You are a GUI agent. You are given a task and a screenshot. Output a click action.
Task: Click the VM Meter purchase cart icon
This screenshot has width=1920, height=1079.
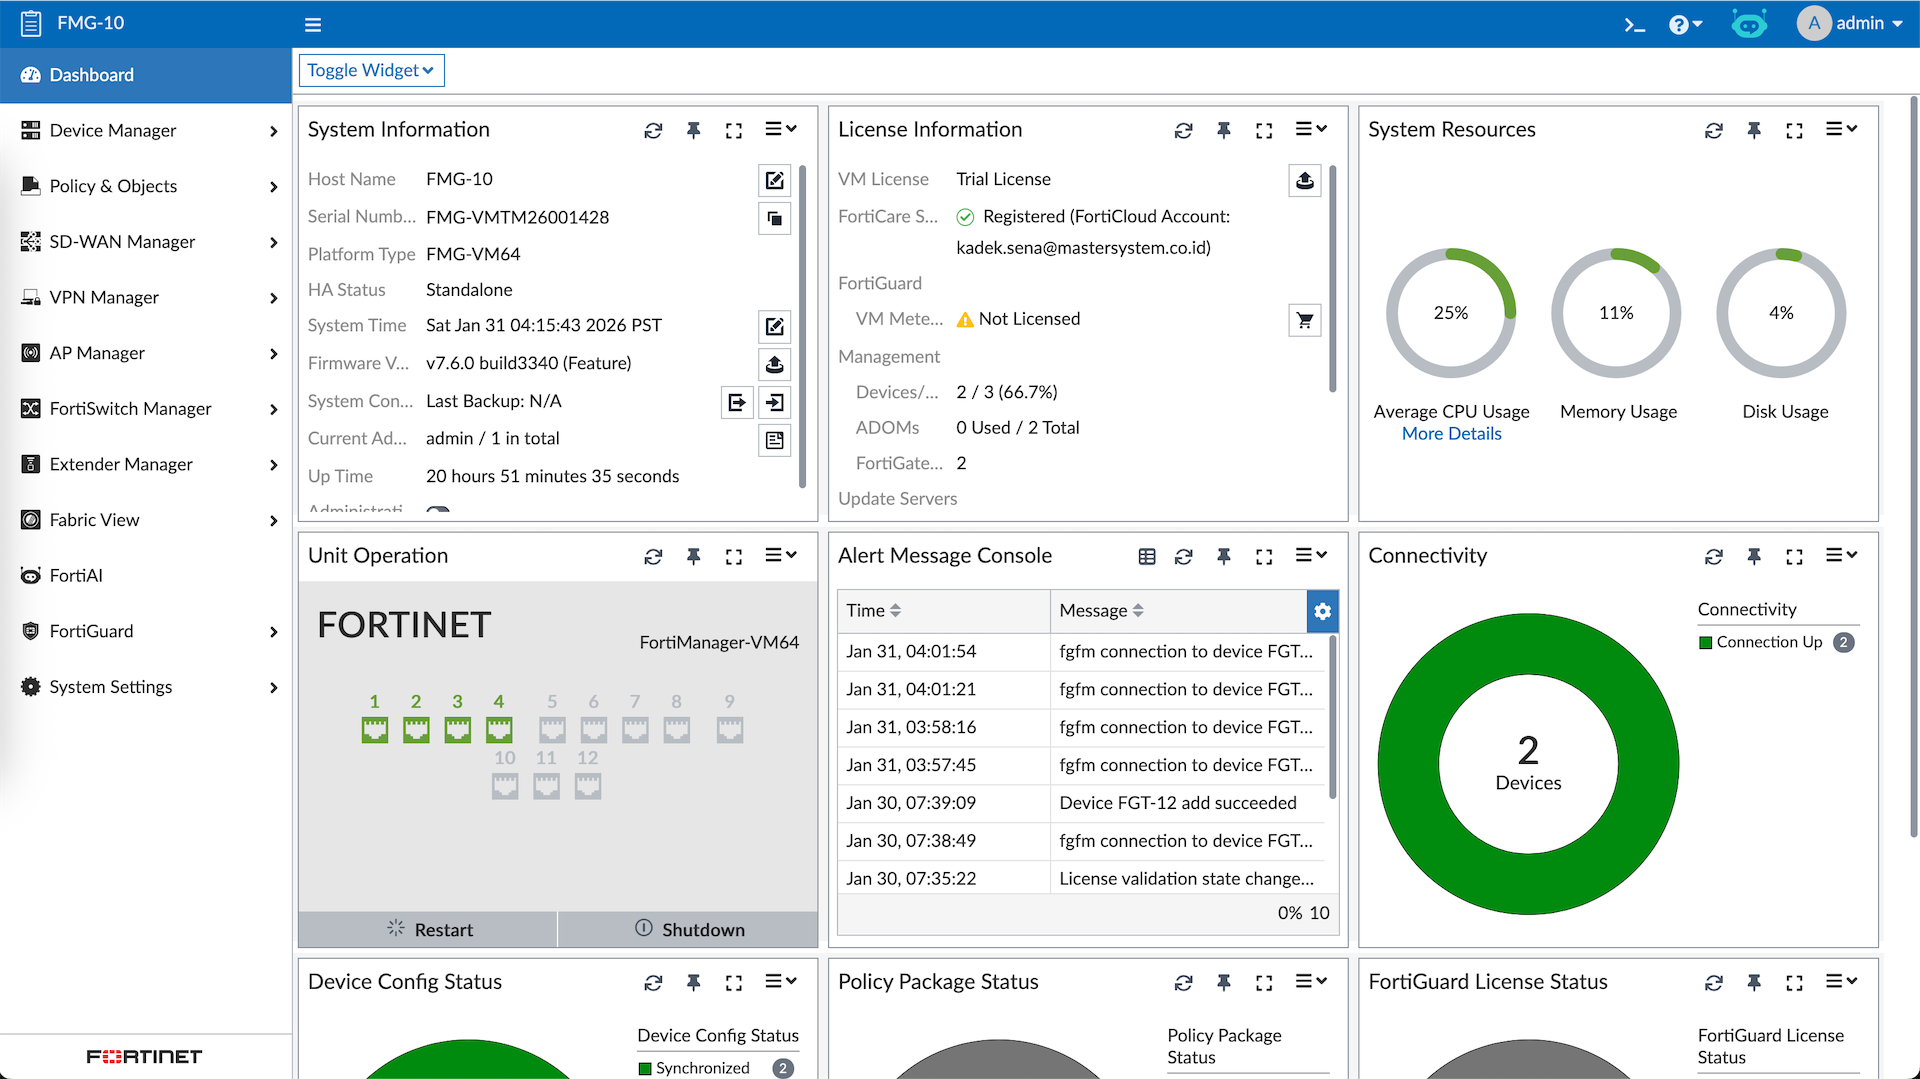(1304, 320)
